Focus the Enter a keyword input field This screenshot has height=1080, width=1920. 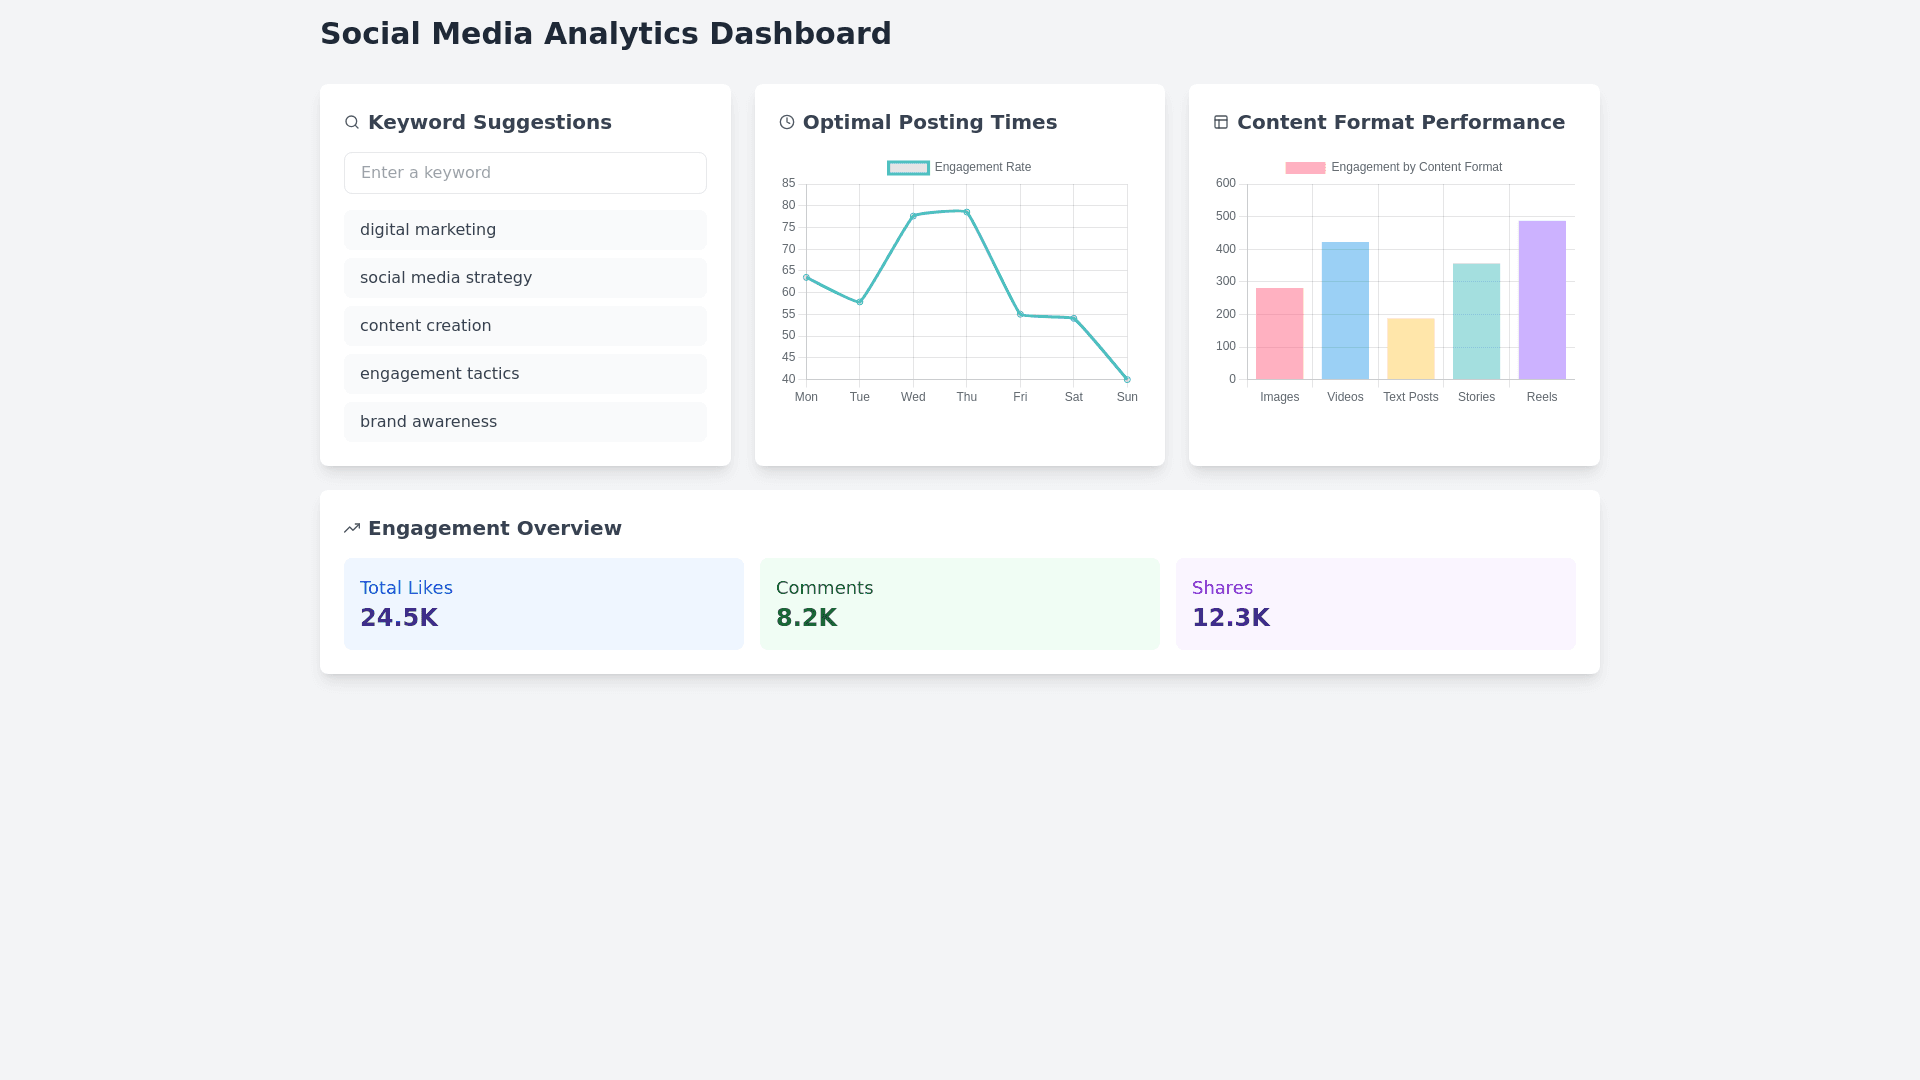point(525,173)
